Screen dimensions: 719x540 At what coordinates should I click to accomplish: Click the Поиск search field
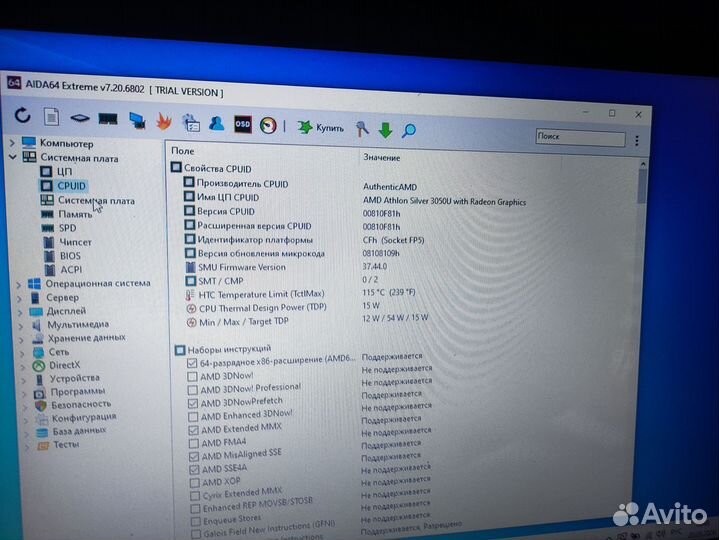coord(581,137)
